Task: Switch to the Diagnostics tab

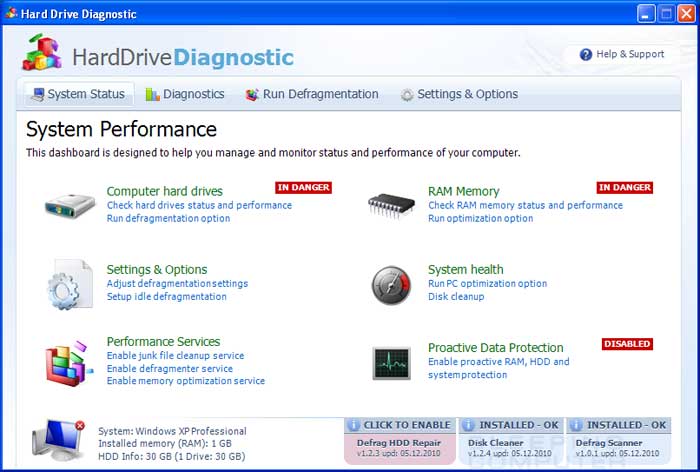Action: (185, 94)
